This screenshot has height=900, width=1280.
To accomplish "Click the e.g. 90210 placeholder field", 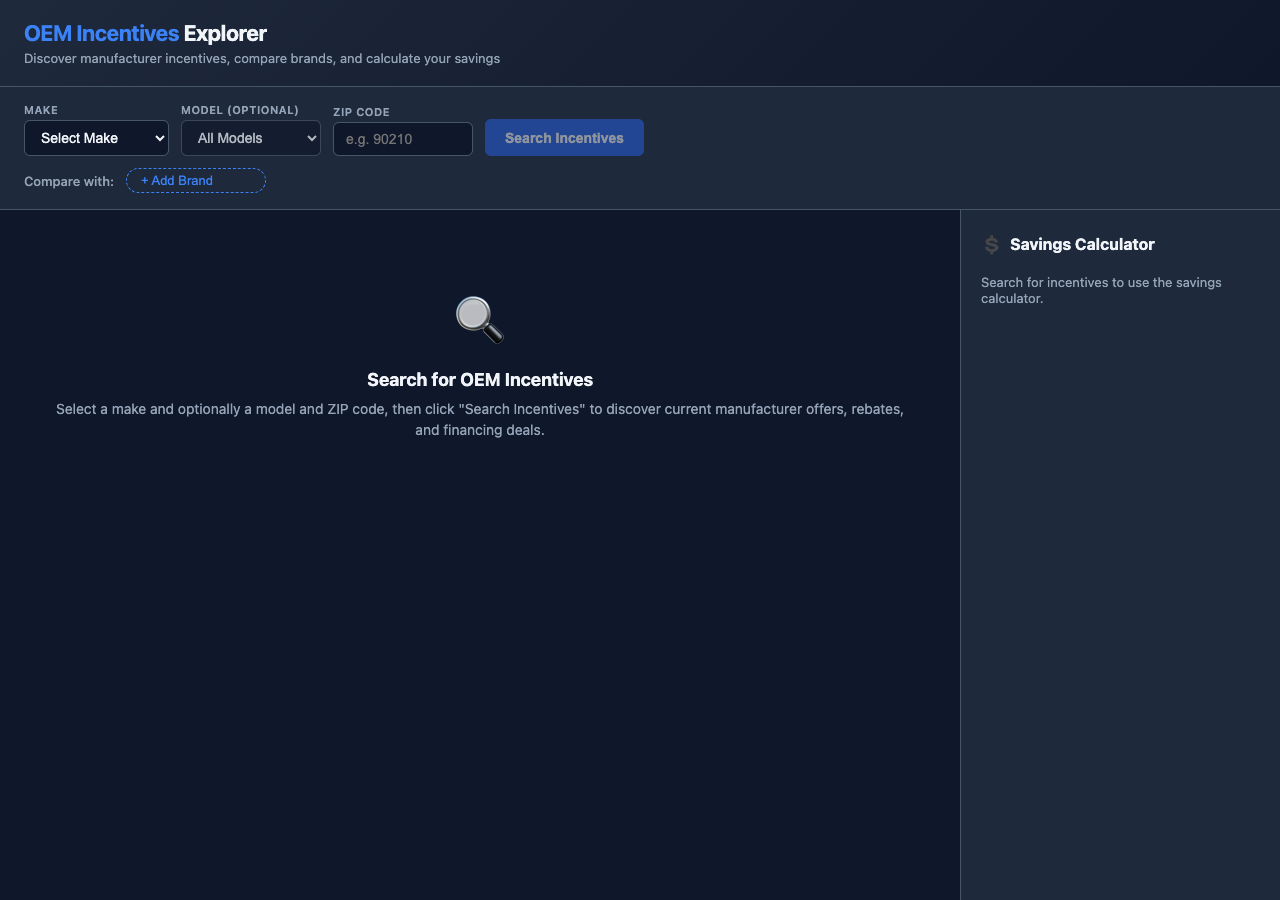I will (x=402, y=139).
